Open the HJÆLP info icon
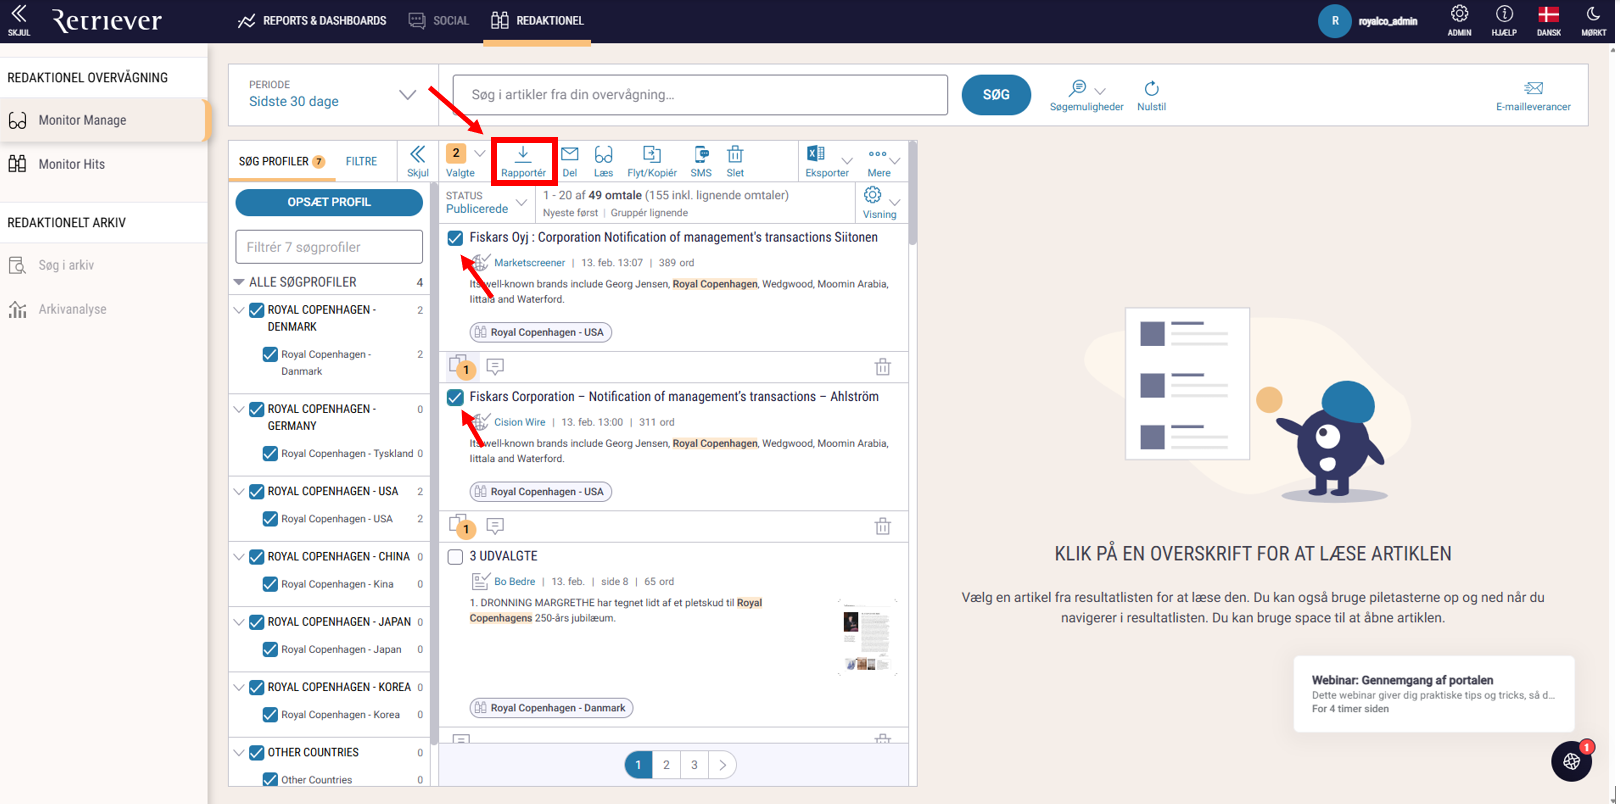Screen dimensions: 1620x804 click(1504, 14)
